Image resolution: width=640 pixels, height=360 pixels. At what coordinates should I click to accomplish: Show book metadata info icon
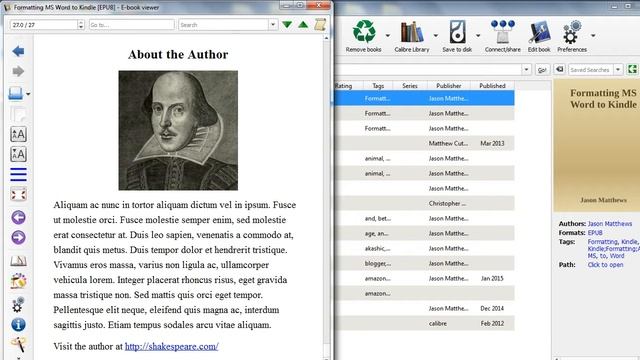click(18, 324)
